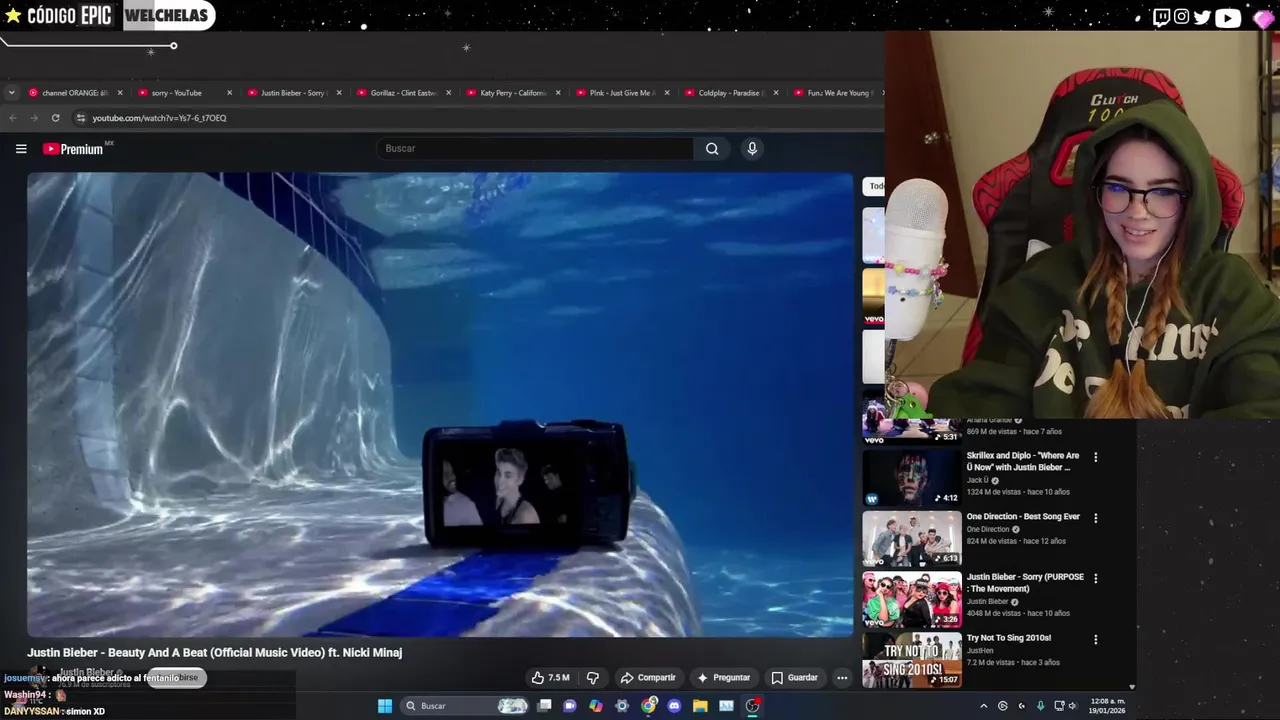
Task: Open Instagram icon in stream header
Action: tap(1182, 17)
